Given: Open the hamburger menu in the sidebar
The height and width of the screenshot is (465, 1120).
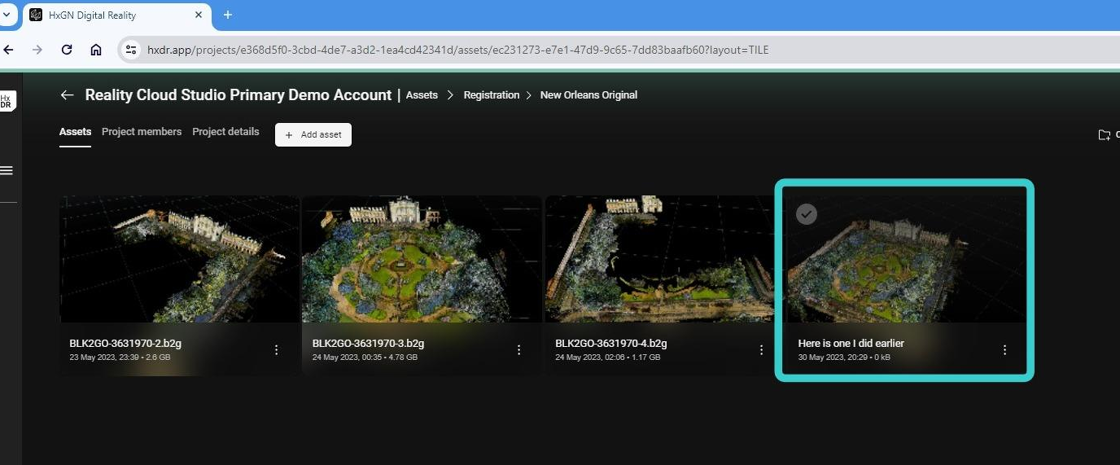Looking at the screenshot, I should (6, 171).
